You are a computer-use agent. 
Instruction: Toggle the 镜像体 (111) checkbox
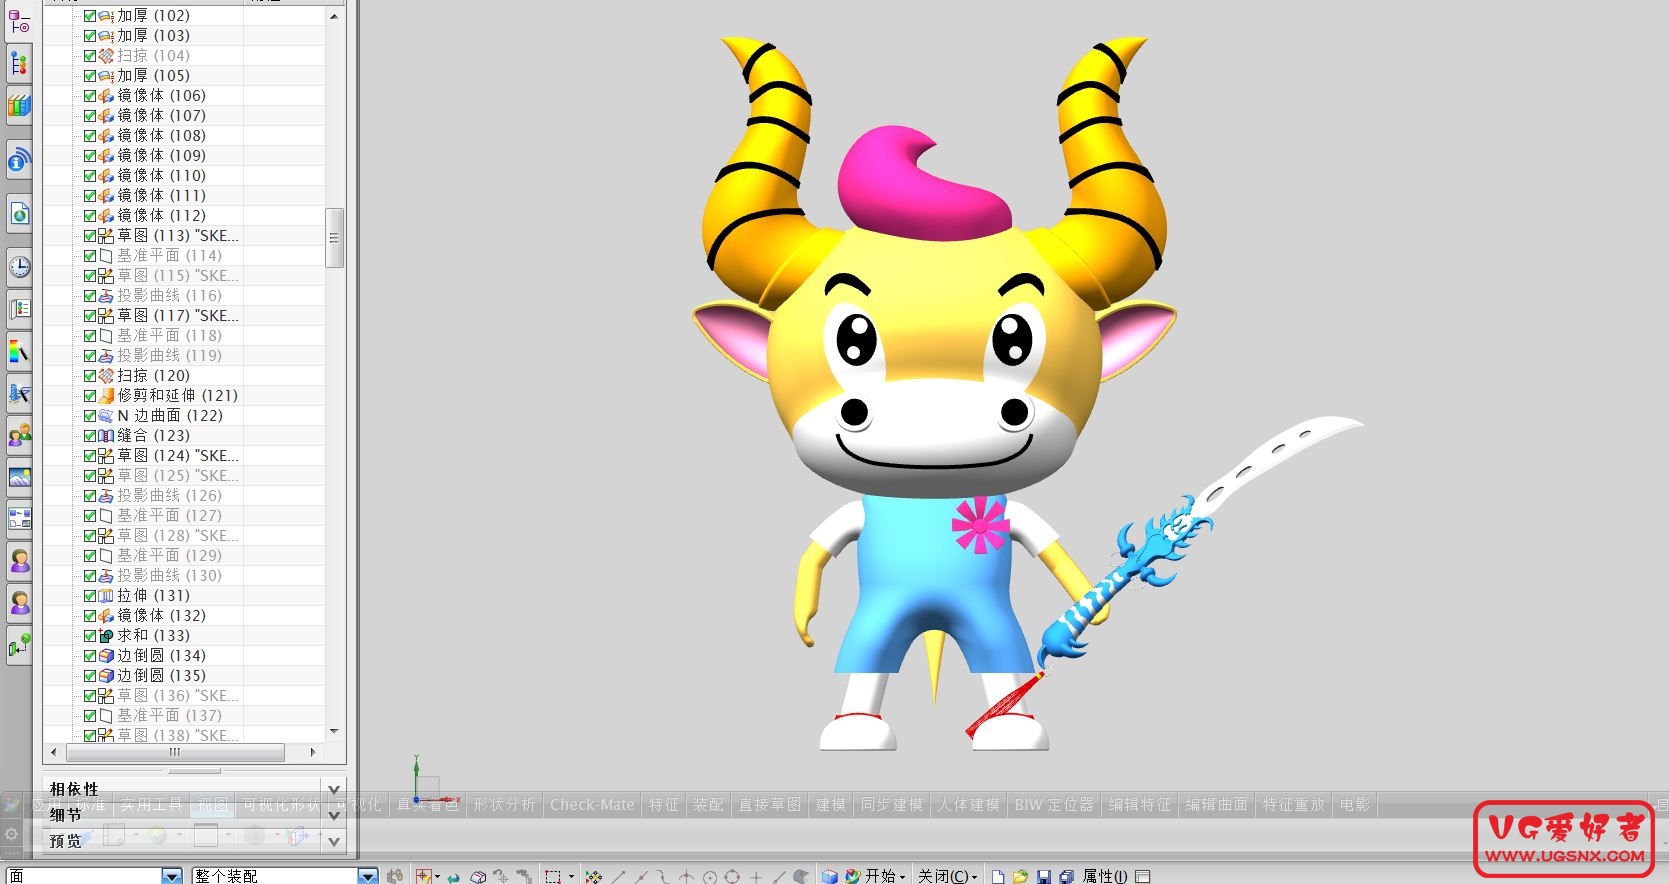[90, 196]
